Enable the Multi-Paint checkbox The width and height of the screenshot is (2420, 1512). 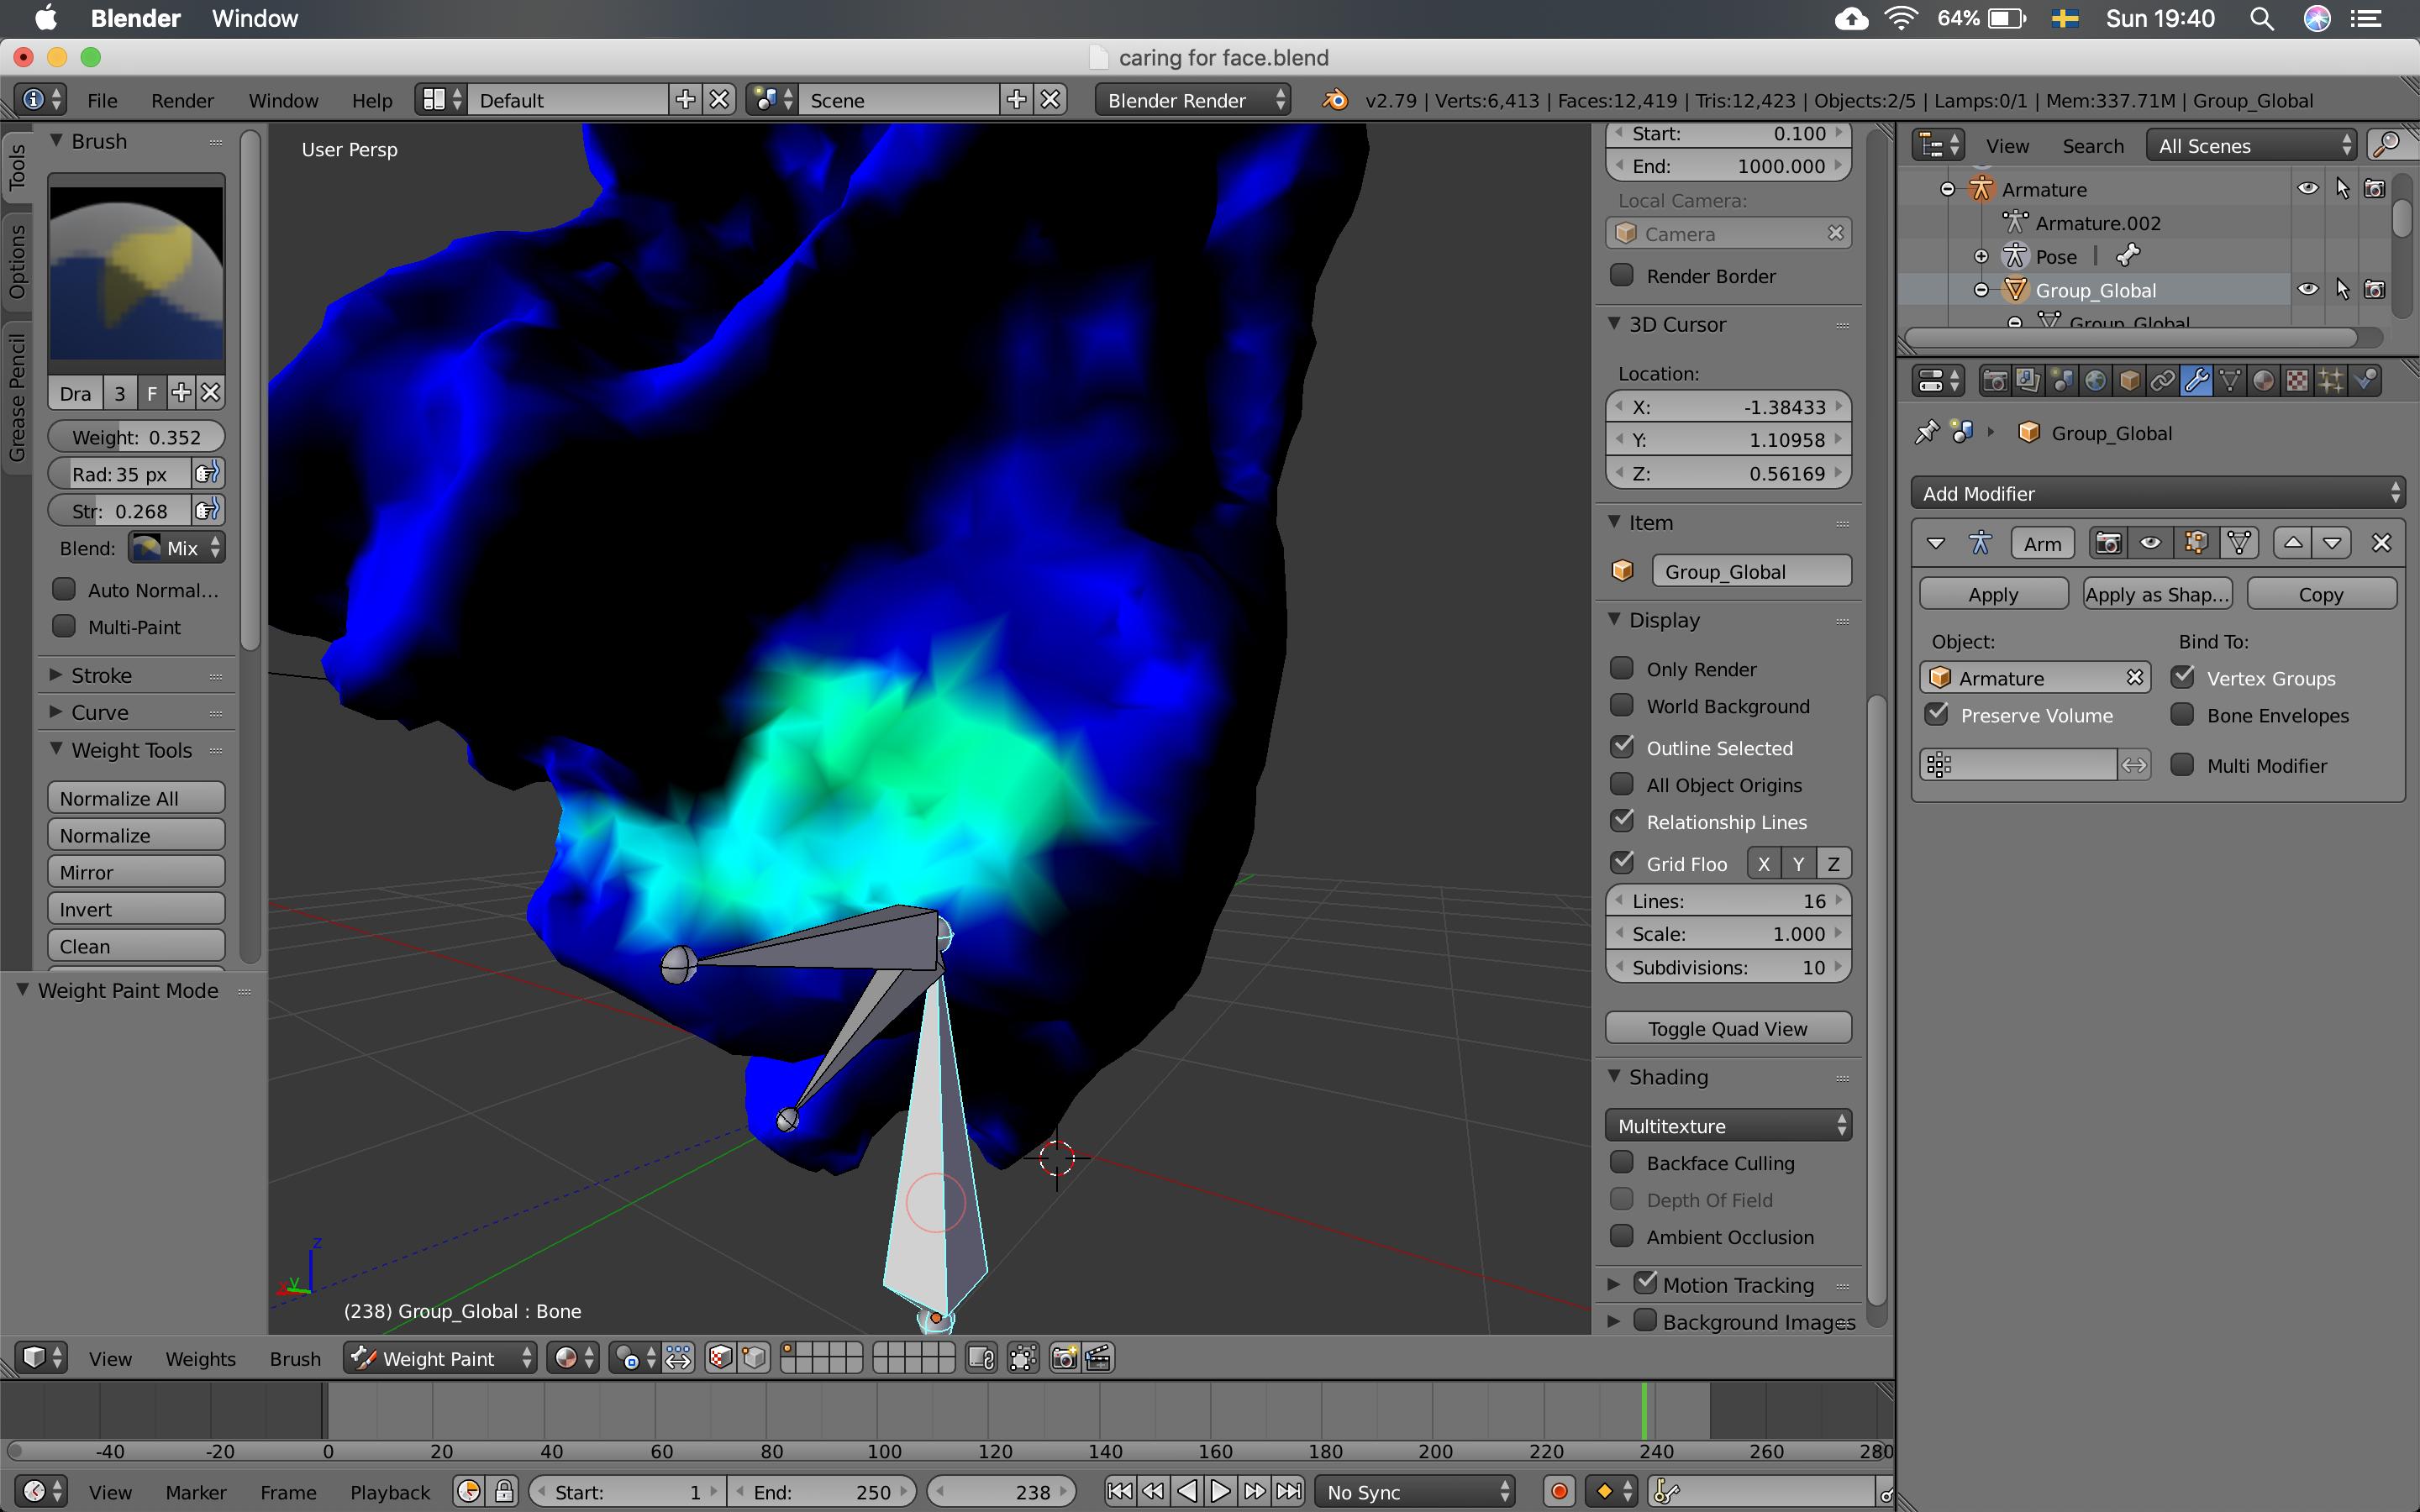click(x=64, y=626)
